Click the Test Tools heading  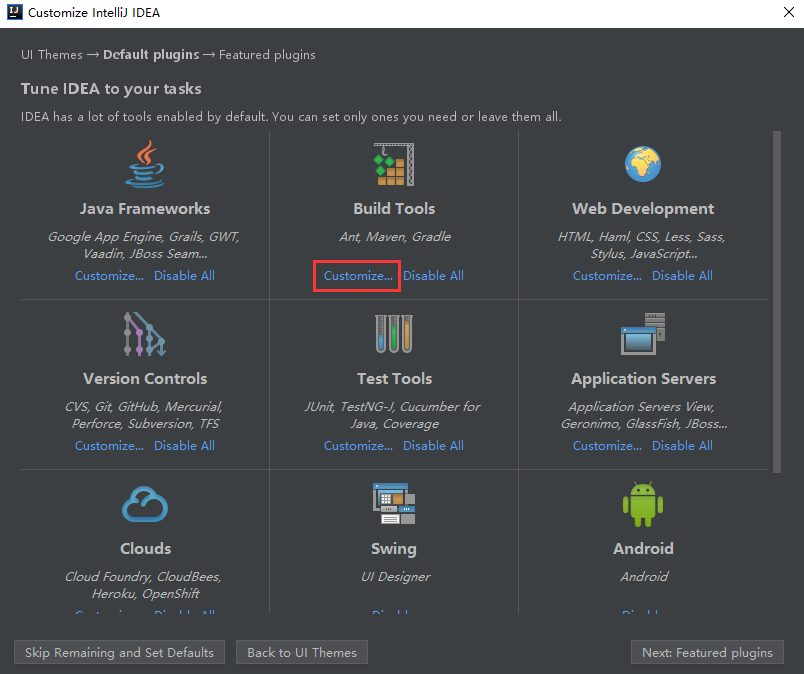pos(394,379)
